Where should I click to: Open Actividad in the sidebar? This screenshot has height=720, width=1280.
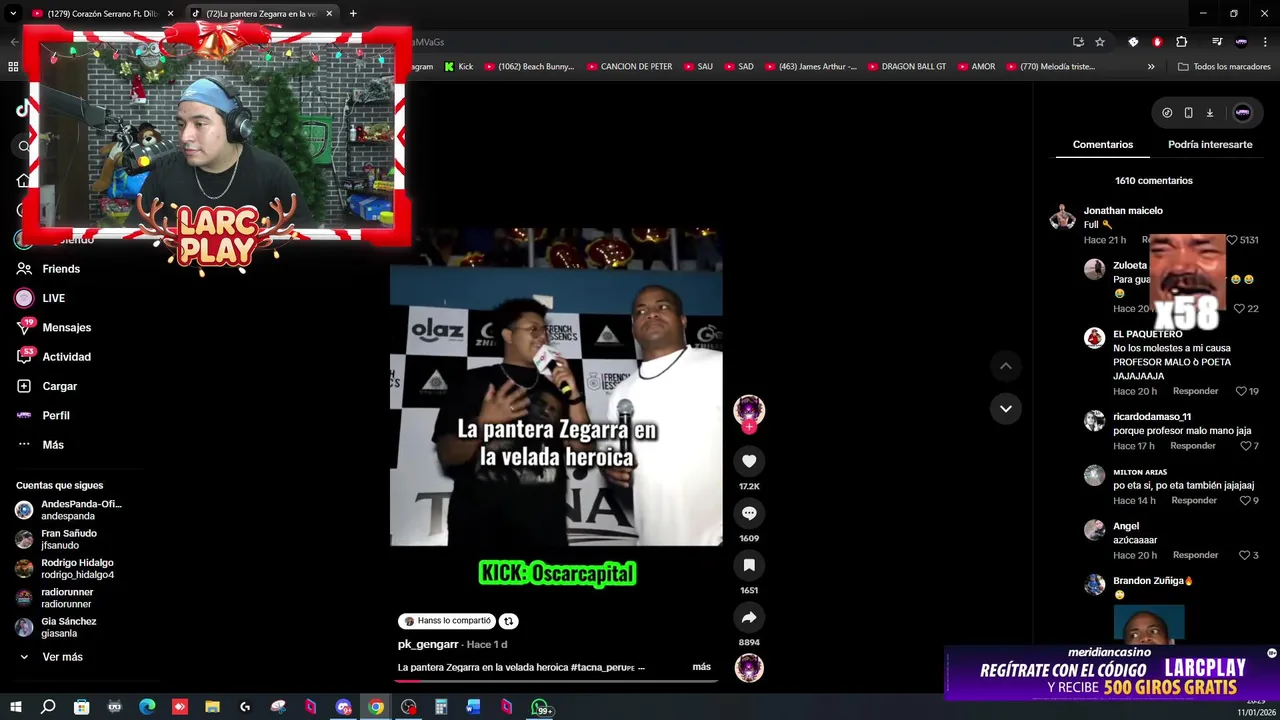[66, 357]
